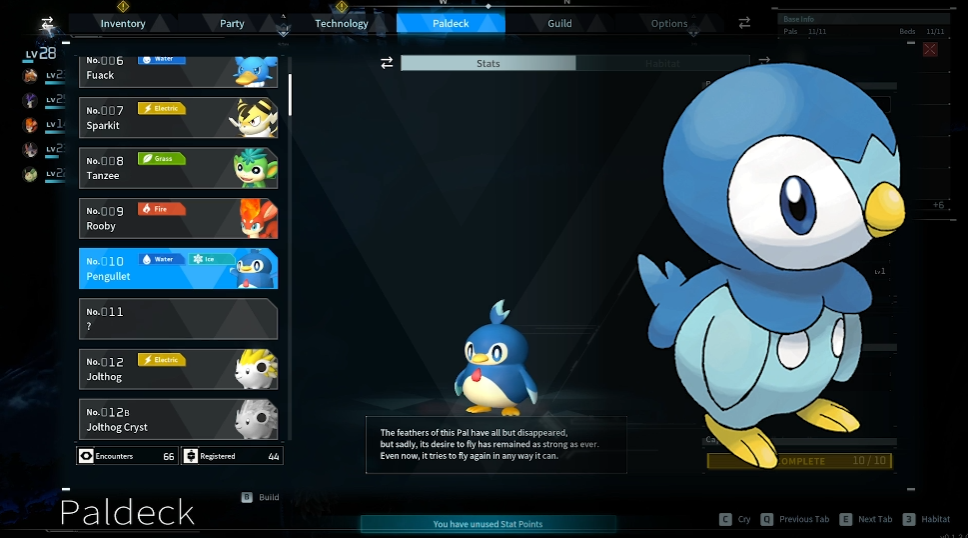The height and width of the screenshot is (538, 968).
Task: Click Jolthog's portrait icon
Action: [x=256, y=369]
